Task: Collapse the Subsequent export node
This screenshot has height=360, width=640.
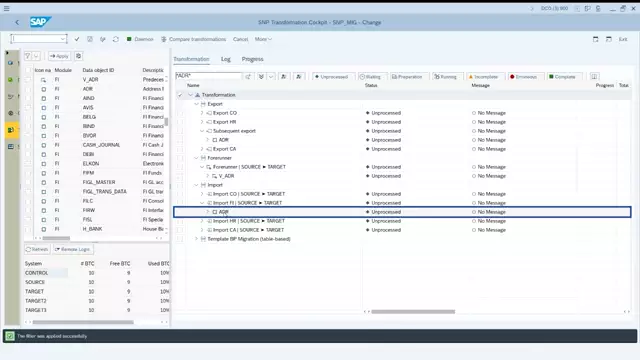Action: click(202, 131)
